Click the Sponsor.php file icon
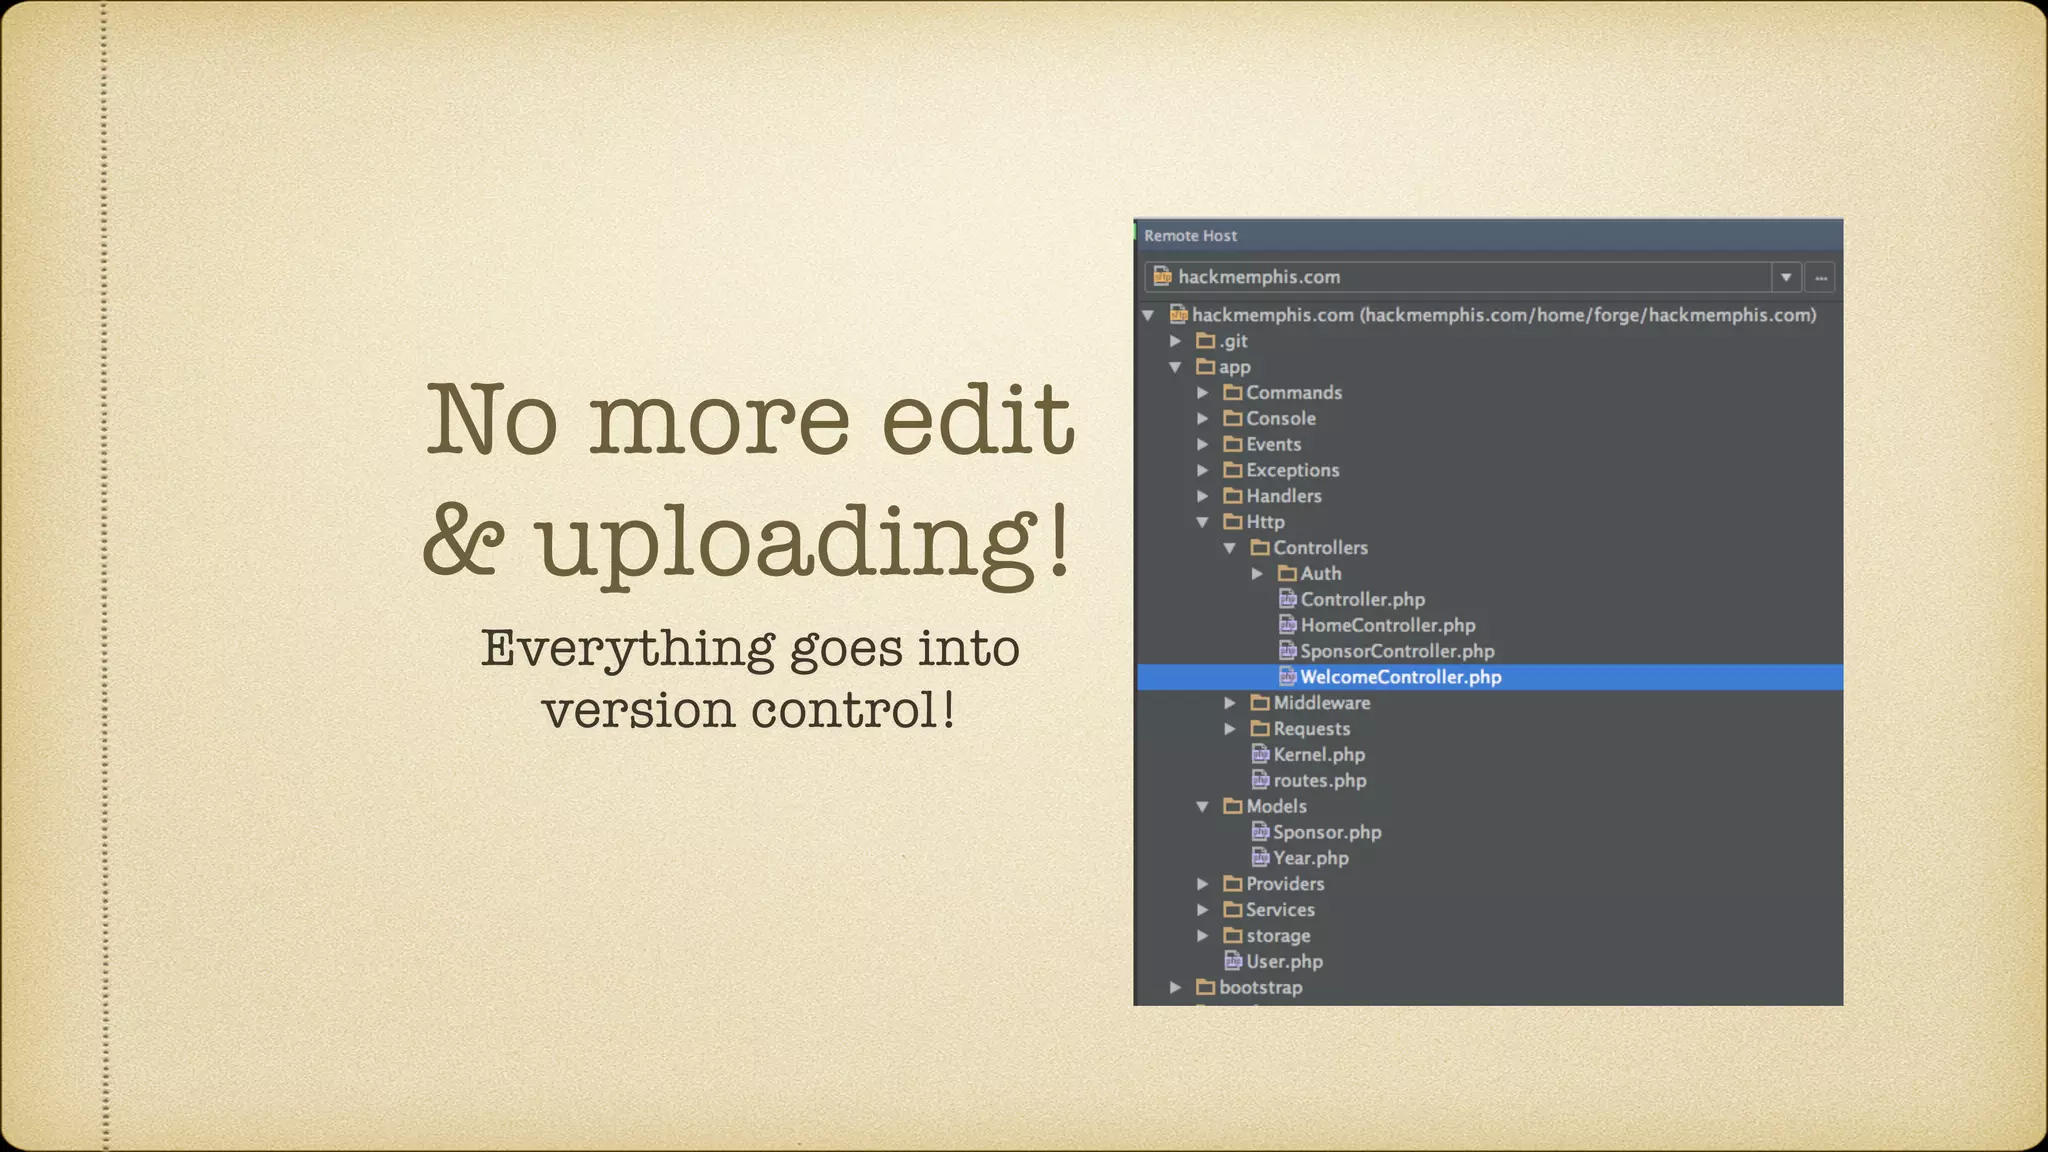Image resolution: width=2048 pixels, height=1152 pixels. [x=1261, y=832]
